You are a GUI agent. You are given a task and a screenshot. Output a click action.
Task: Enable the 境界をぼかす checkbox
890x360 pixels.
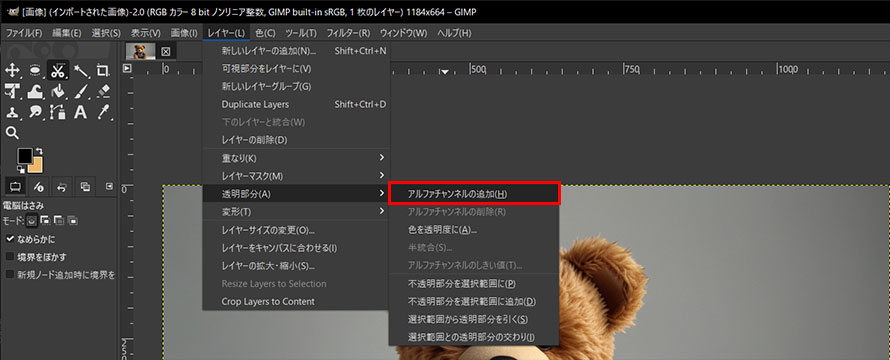pyautogui.click(x=10, y=257)
